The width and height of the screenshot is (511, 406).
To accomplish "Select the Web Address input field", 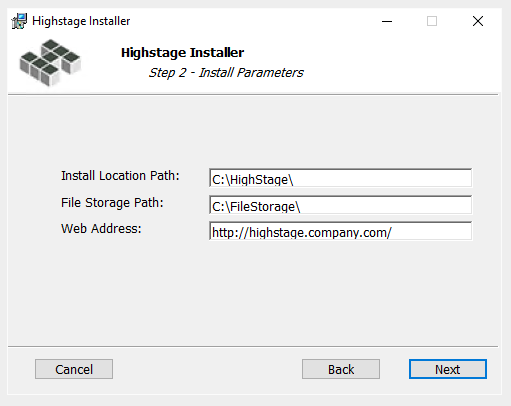I will (x=340, y=231).
